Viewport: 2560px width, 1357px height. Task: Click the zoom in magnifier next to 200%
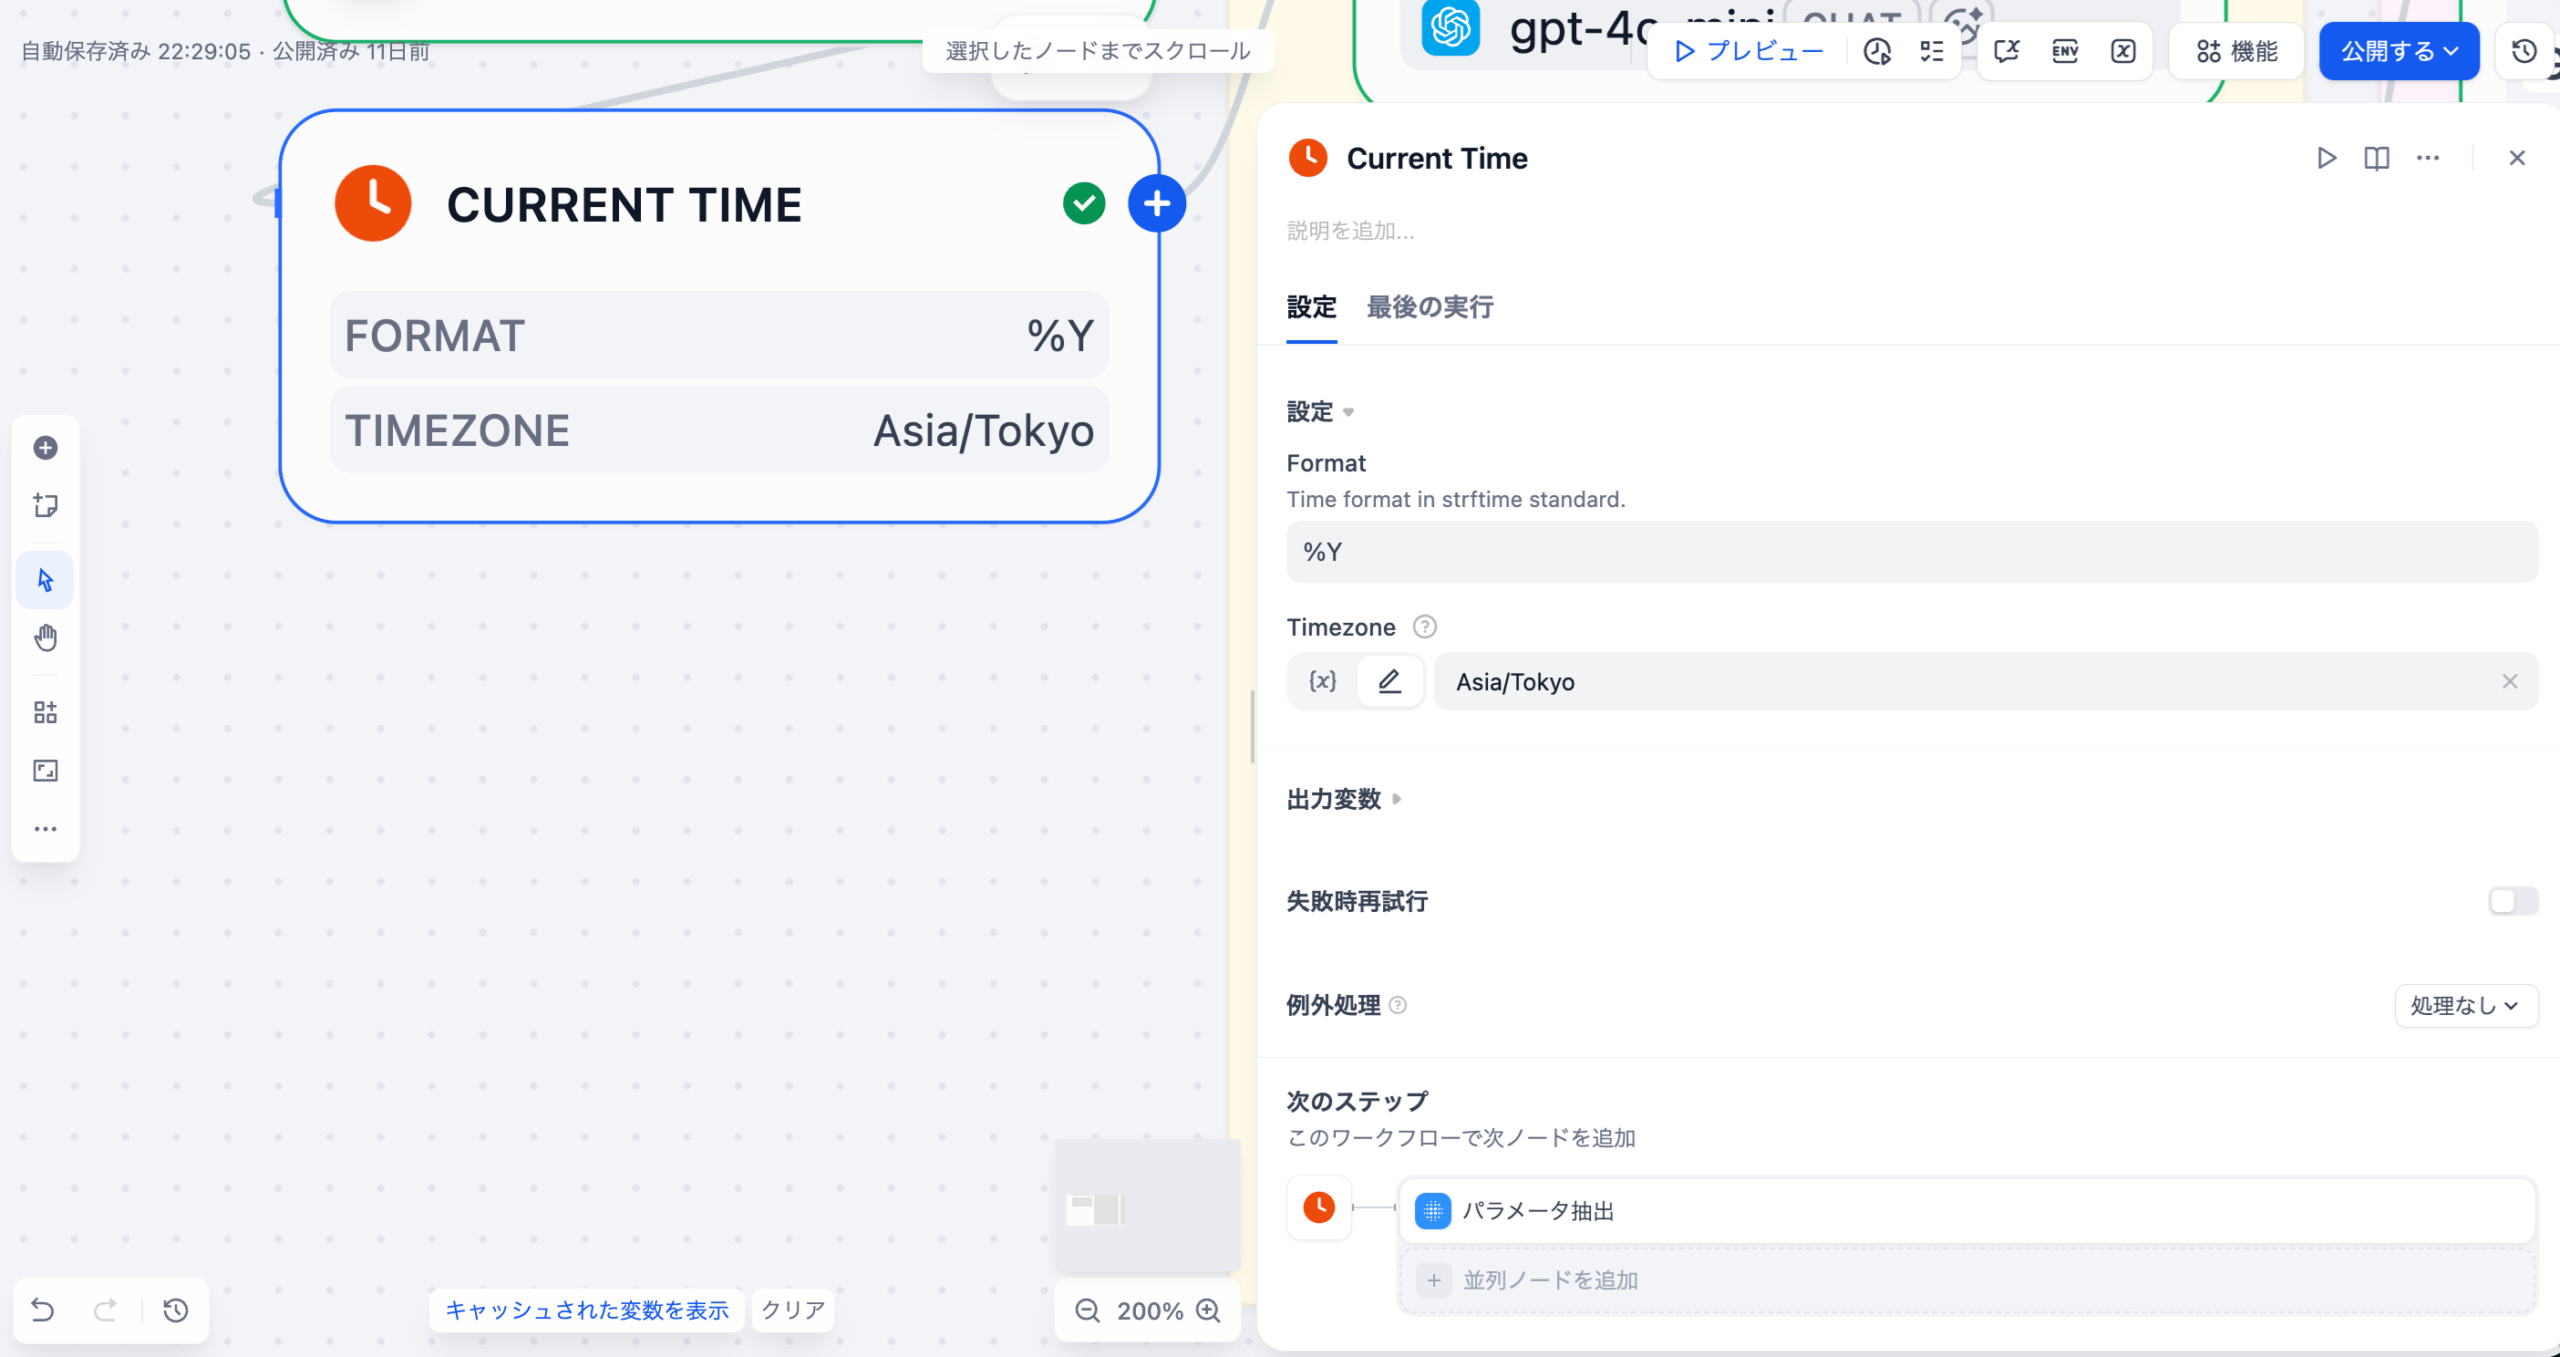click(1209, 1311)
